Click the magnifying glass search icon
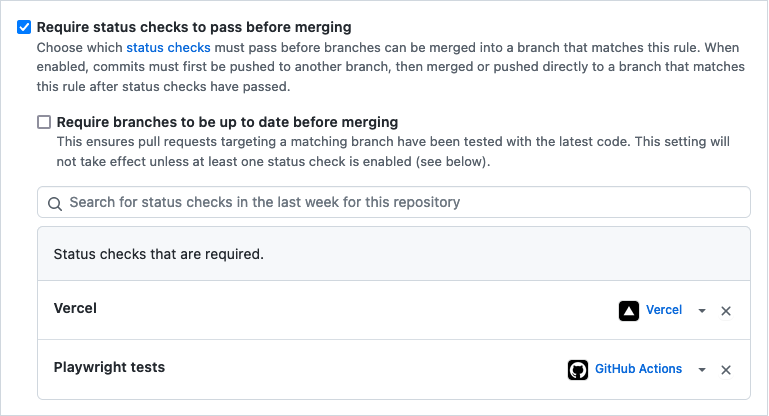Viewport: 769px width, 416px height. click(54, 203)
